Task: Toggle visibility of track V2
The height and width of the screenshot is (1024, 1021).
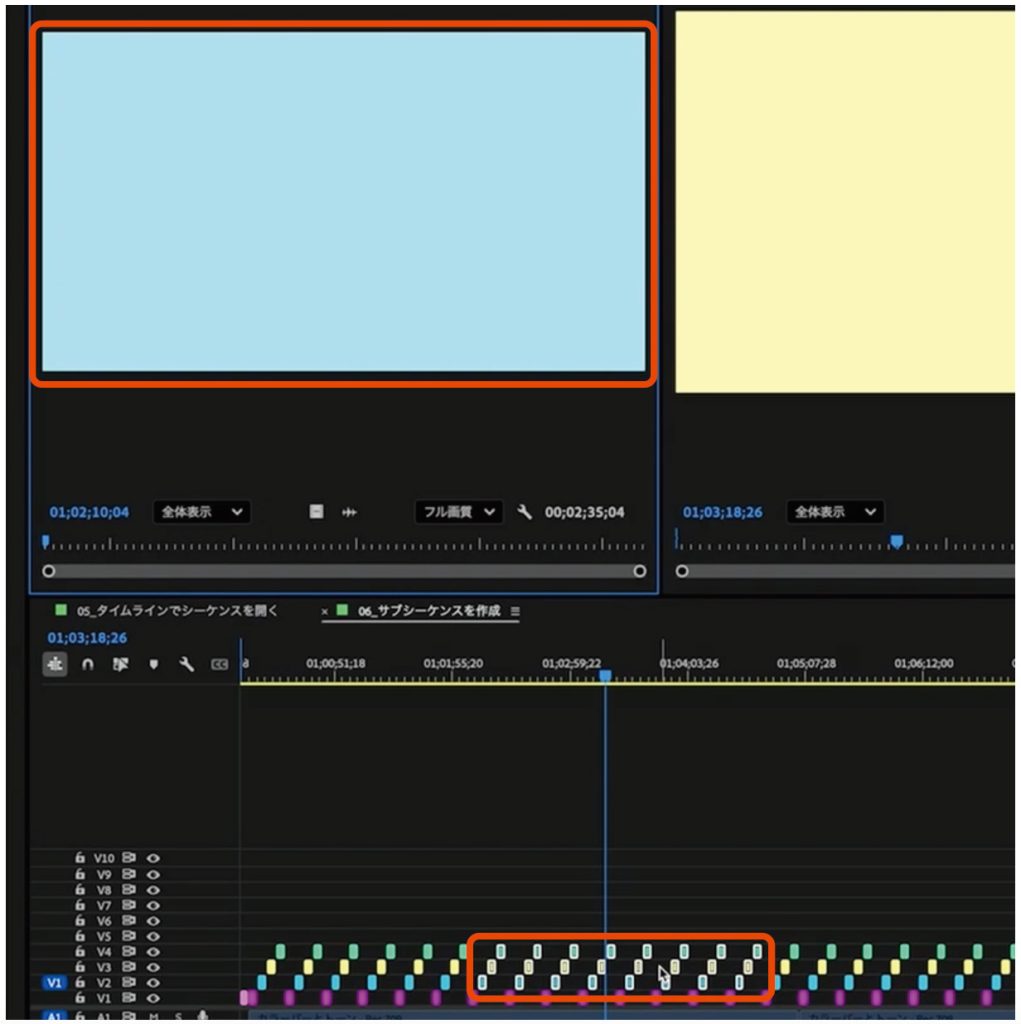Action: point(154,983)
